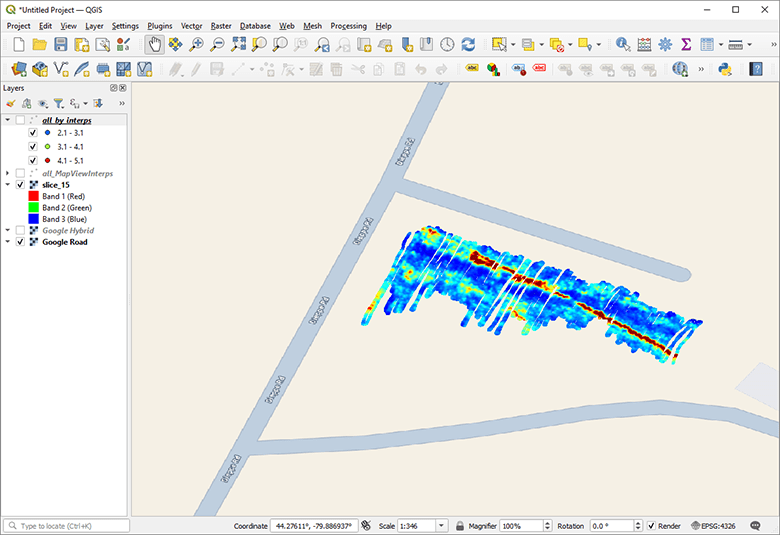This screenshot has height=535, width=780.
Task: Enable the Google Hybrid layer checkbox
Action: pyautogui.click(x=20, y=230)
